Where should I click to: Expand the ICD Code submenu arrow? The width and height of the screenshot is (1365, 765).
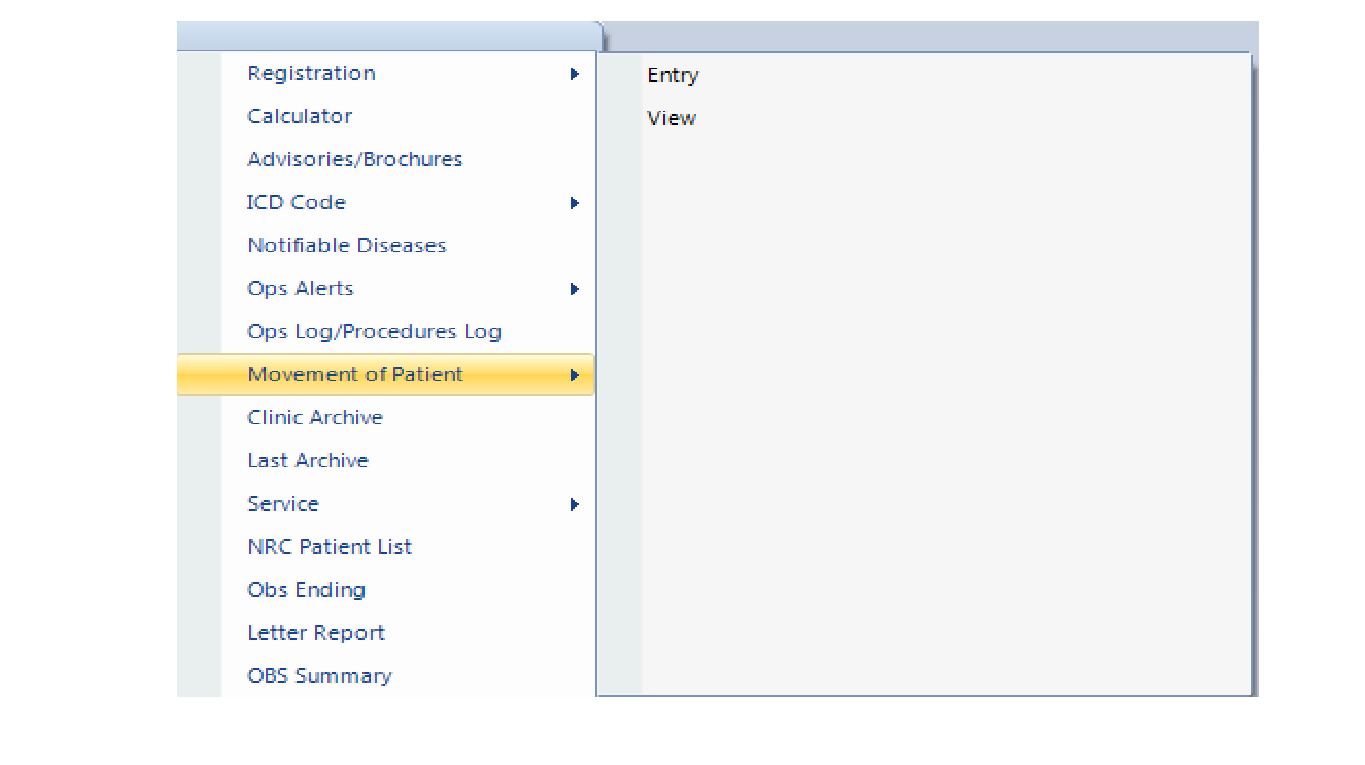coord(574,203)
